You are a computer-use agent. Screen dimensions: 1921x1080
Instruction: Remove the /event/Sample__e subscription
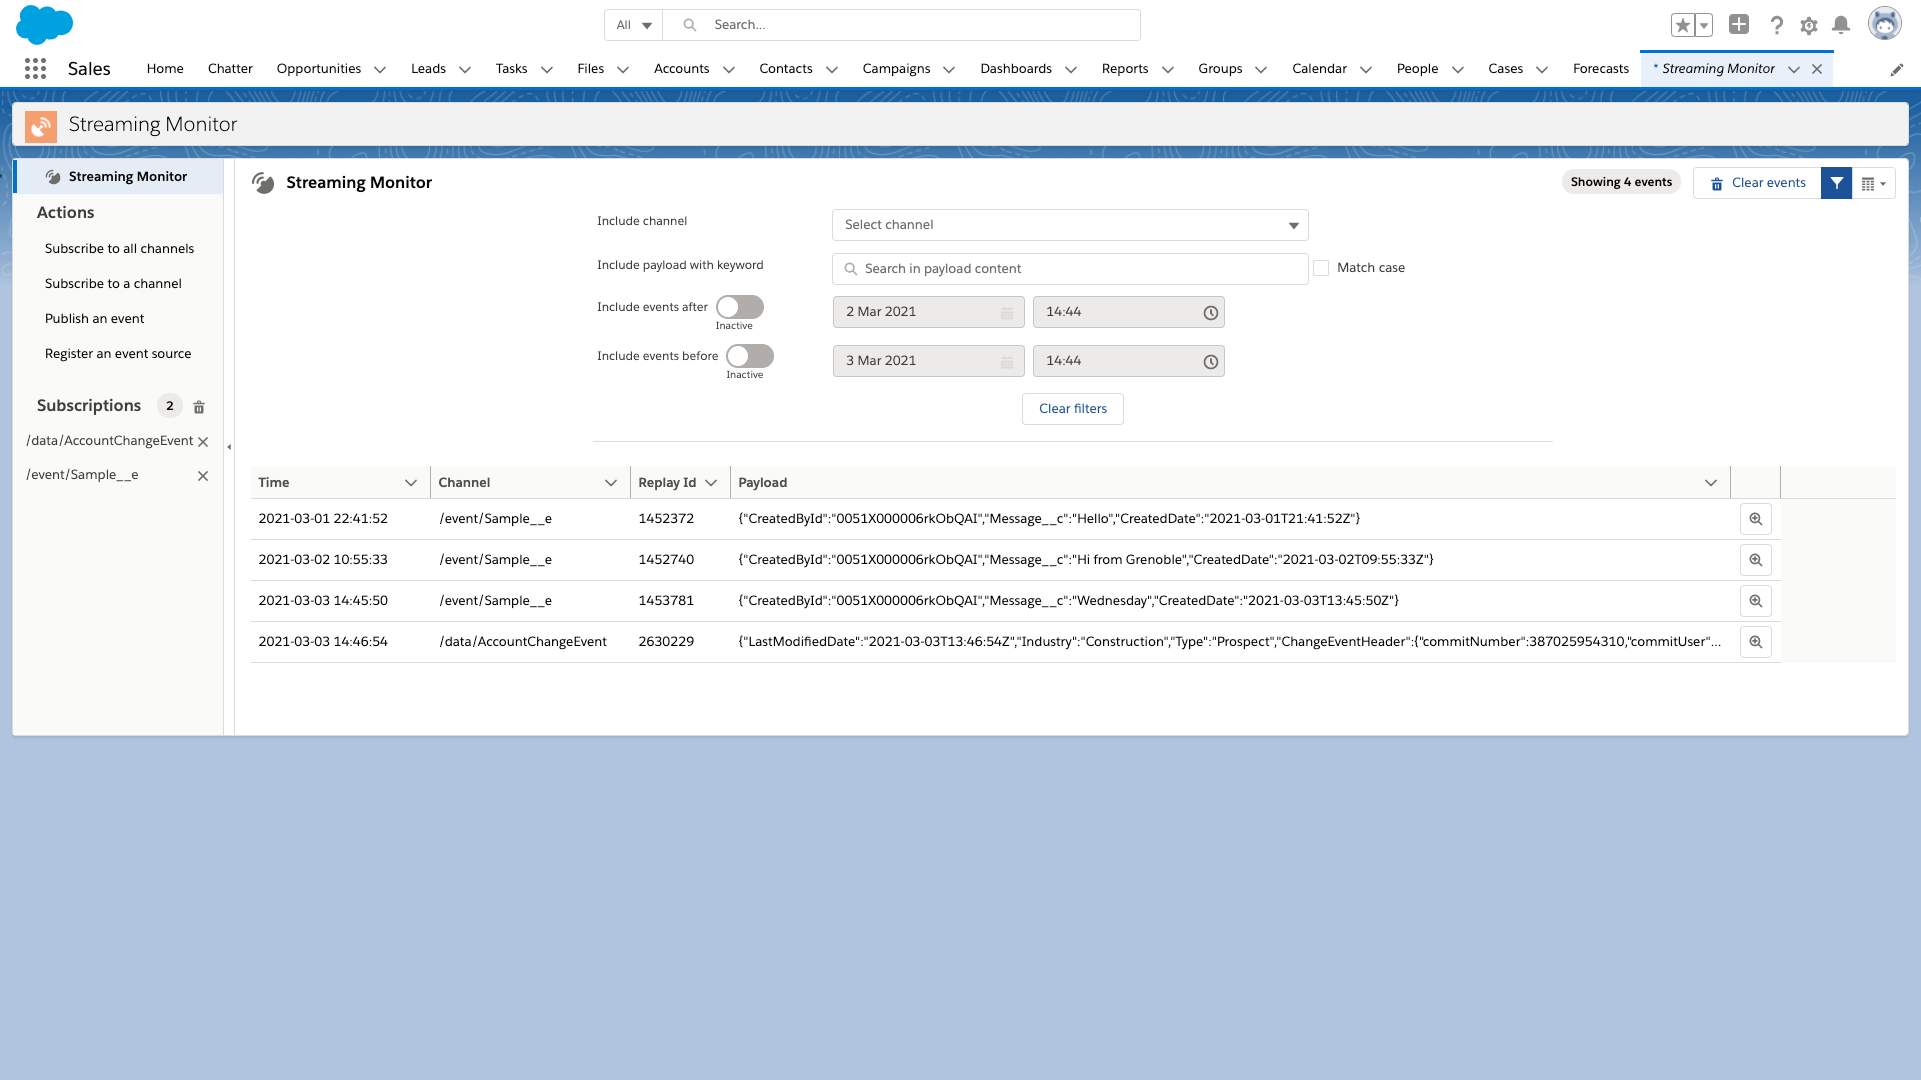203,476
